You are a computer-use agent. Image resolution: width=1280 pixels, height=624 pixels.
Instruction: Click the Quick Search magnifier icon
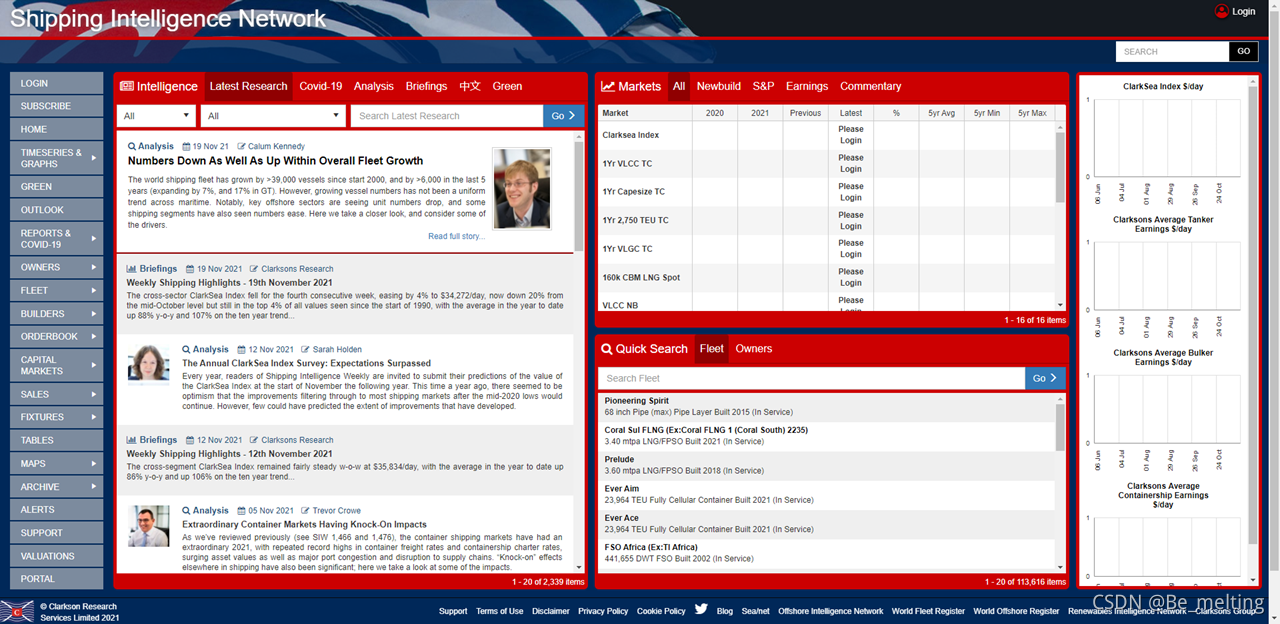pos(607,349)
